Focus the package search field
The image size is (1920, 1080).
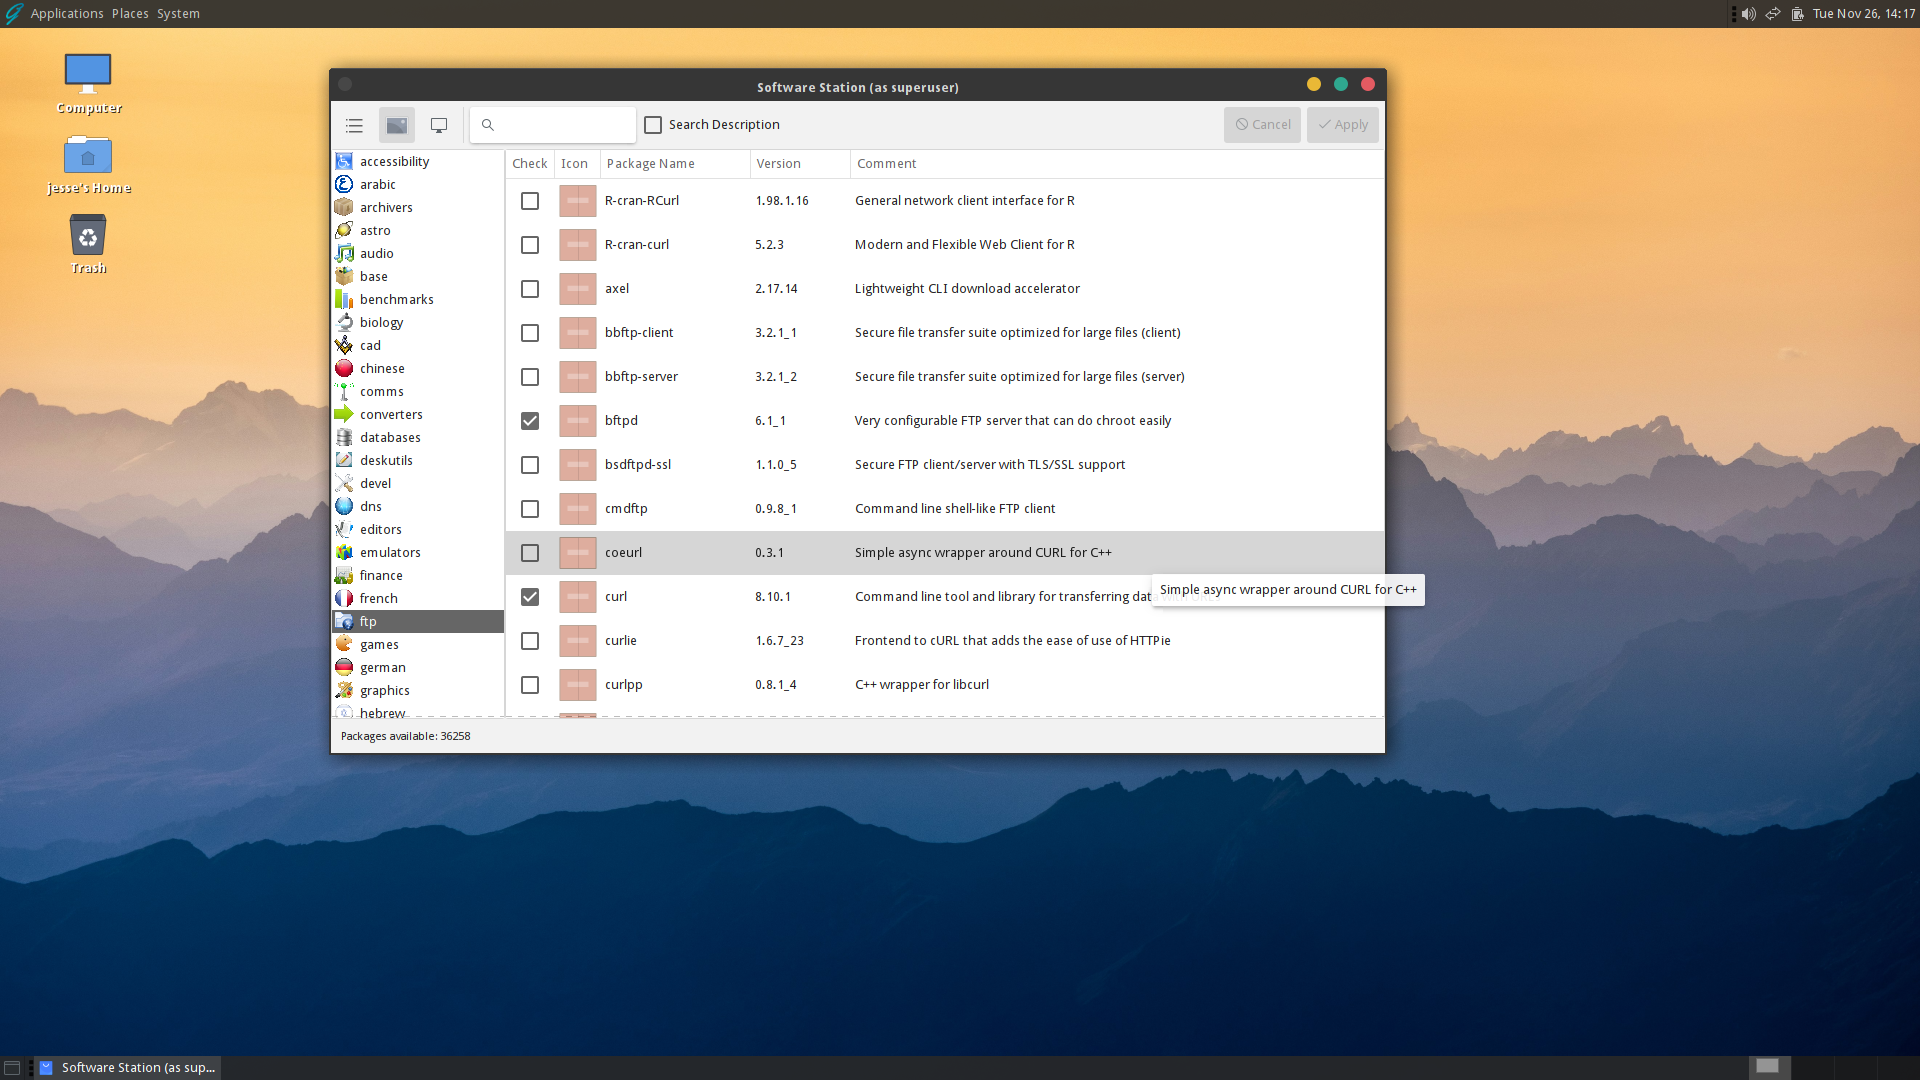click(x=553, y=125)
